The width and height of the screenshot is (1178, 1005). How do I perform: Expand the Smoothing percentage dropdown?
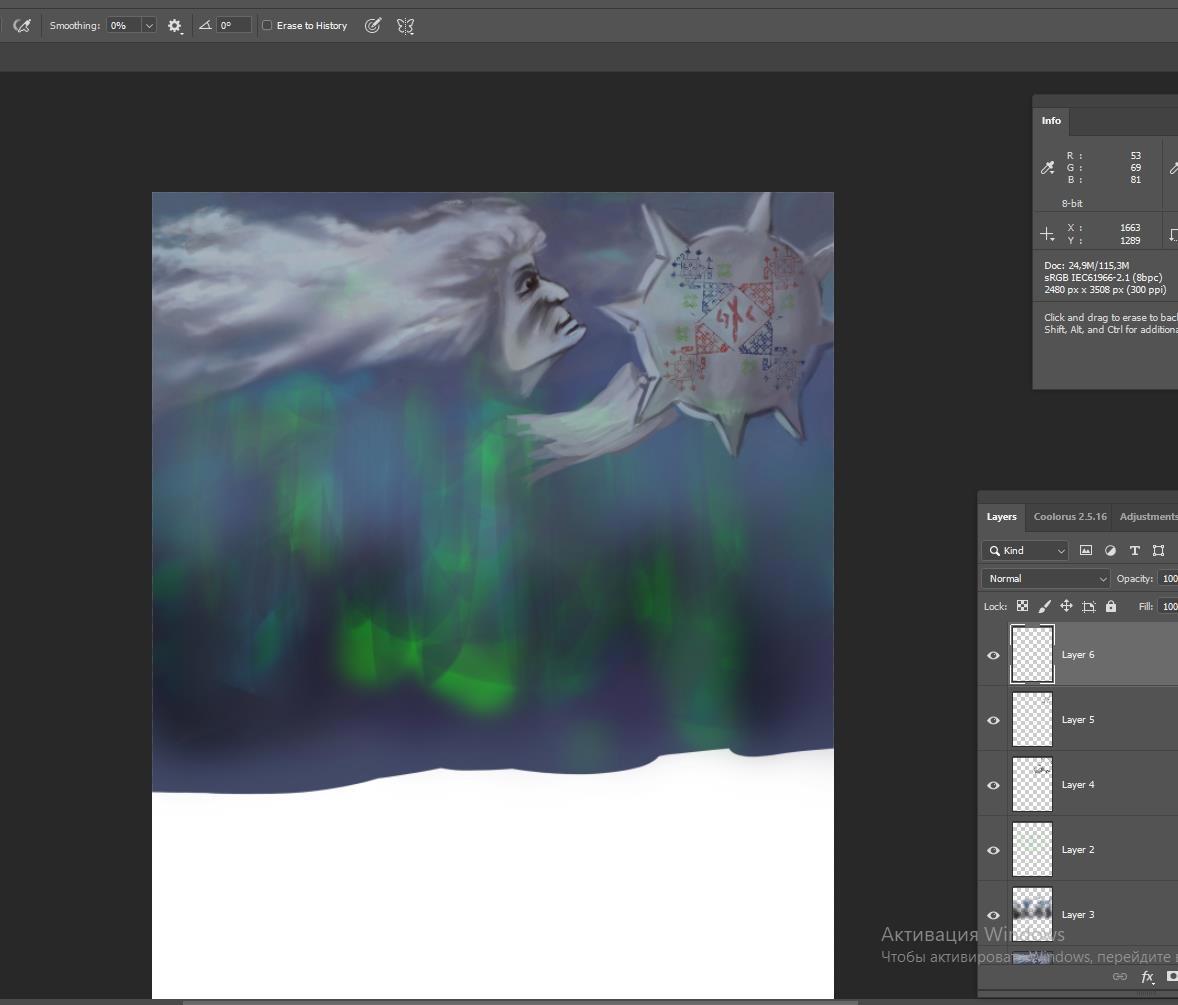[x=149, y=26]
